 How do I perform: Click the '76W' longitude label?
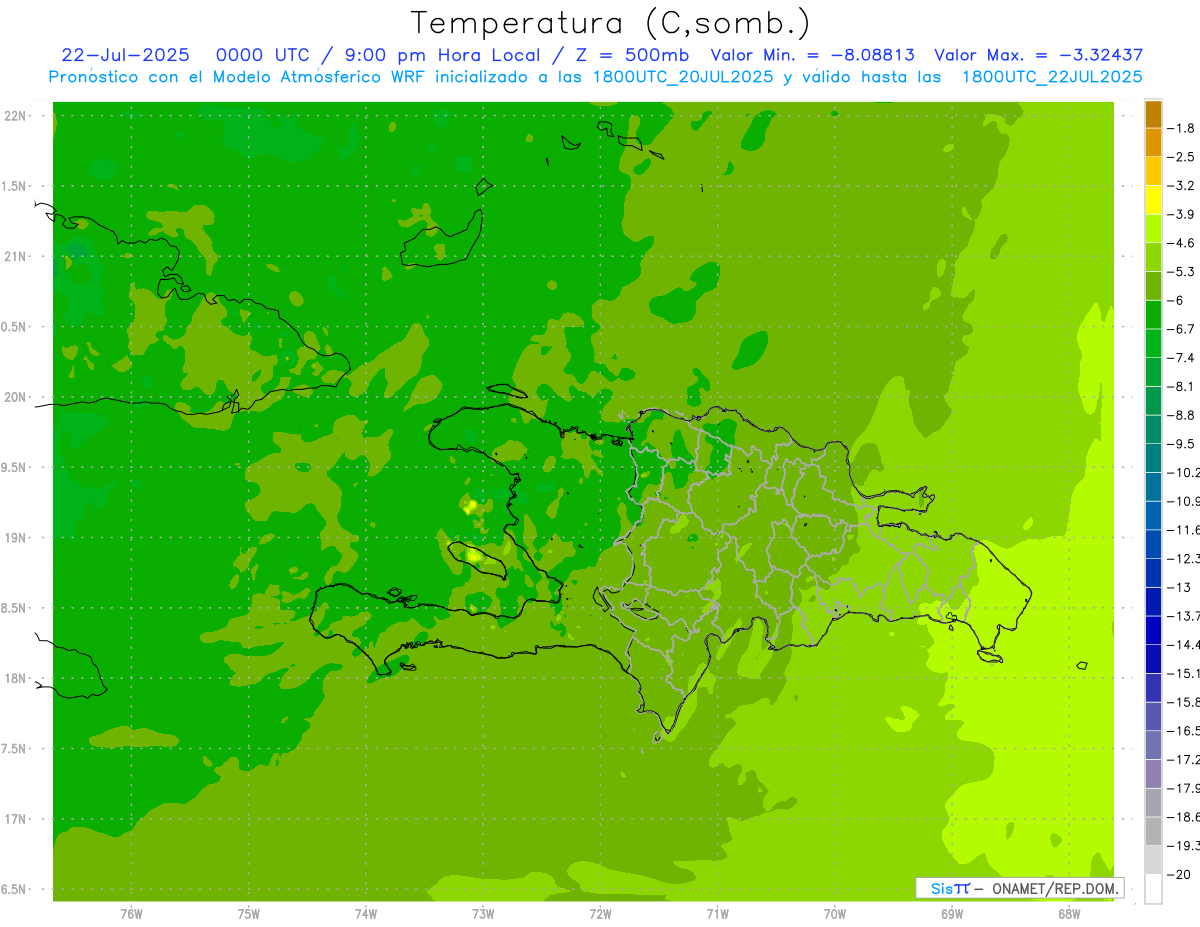[131, 914]
